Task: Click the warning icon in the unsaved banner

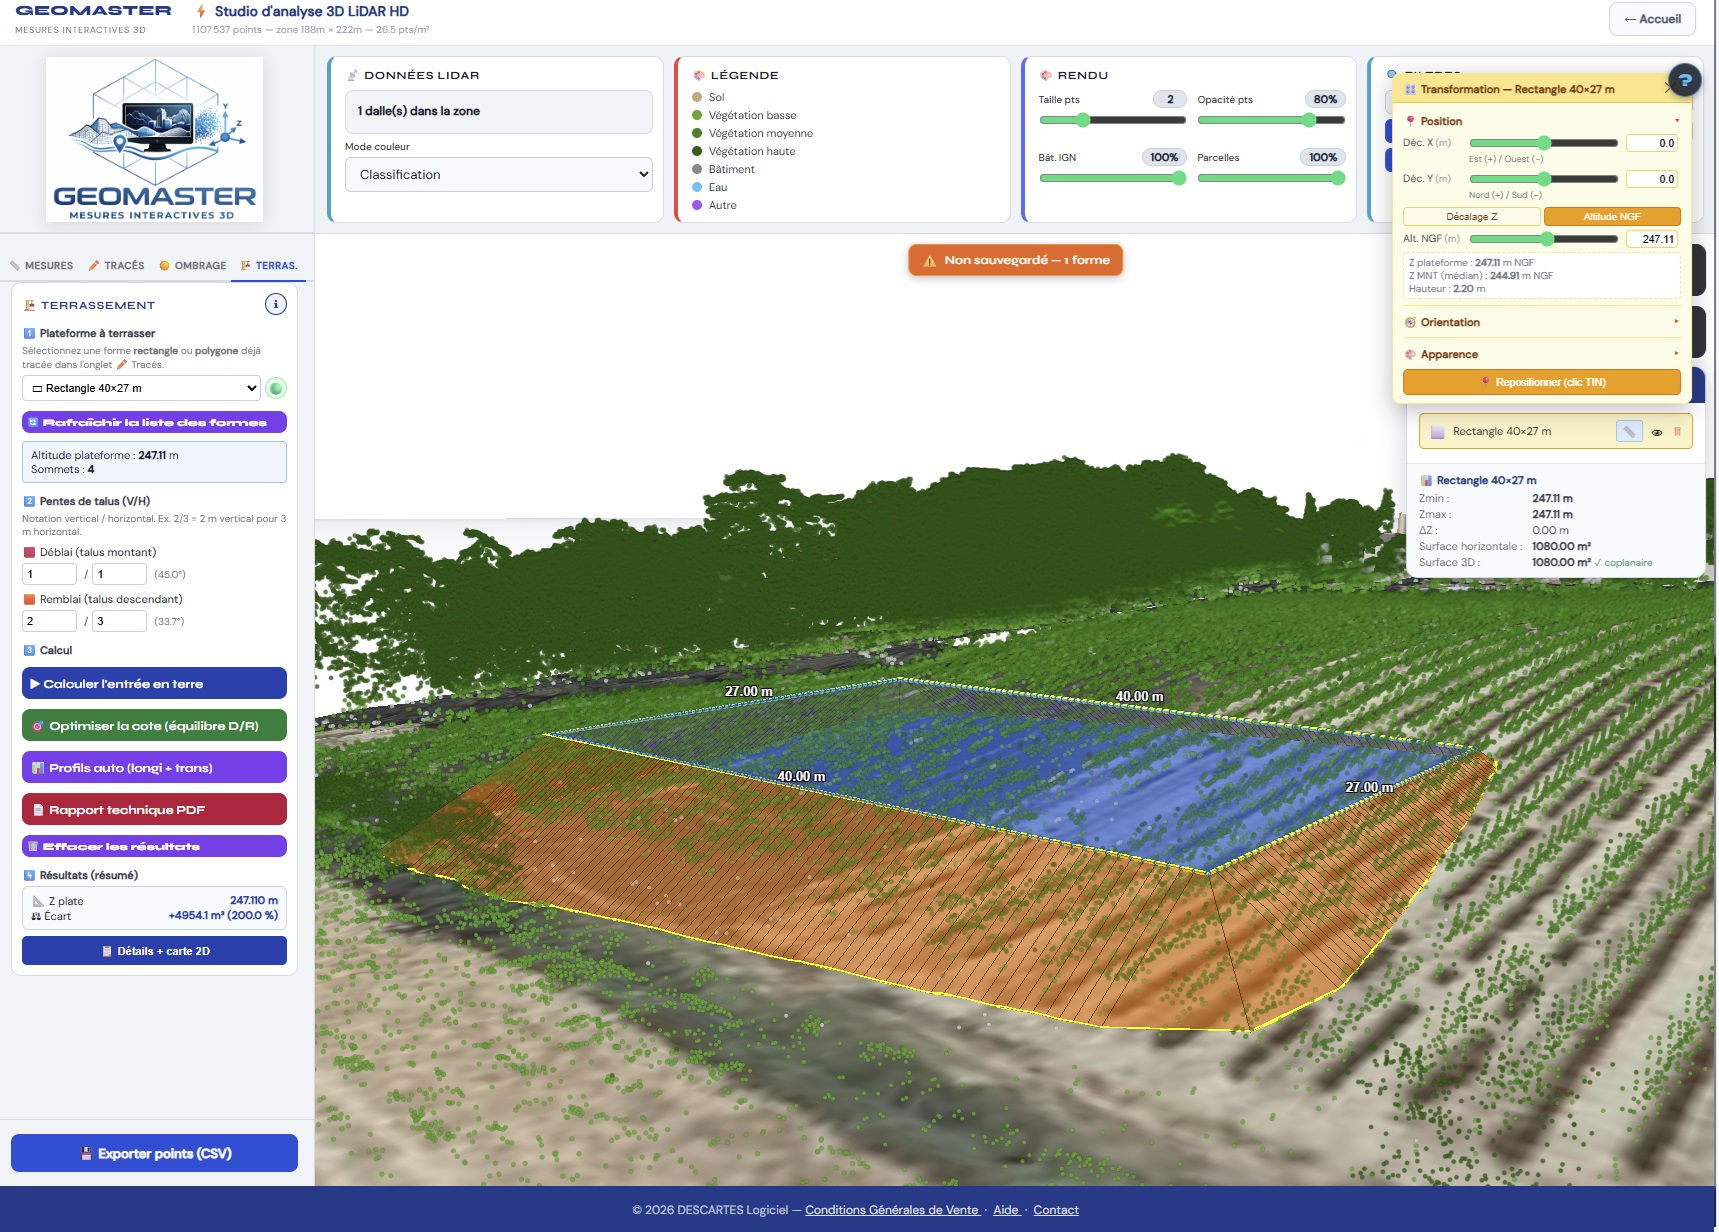Action: point(930,261)
